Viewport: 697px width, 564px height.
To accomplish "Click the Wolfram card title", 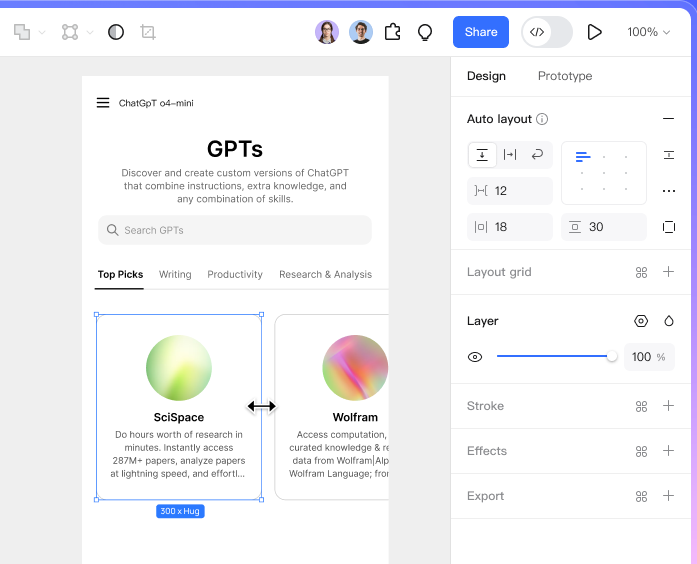I will coord(355,417).
